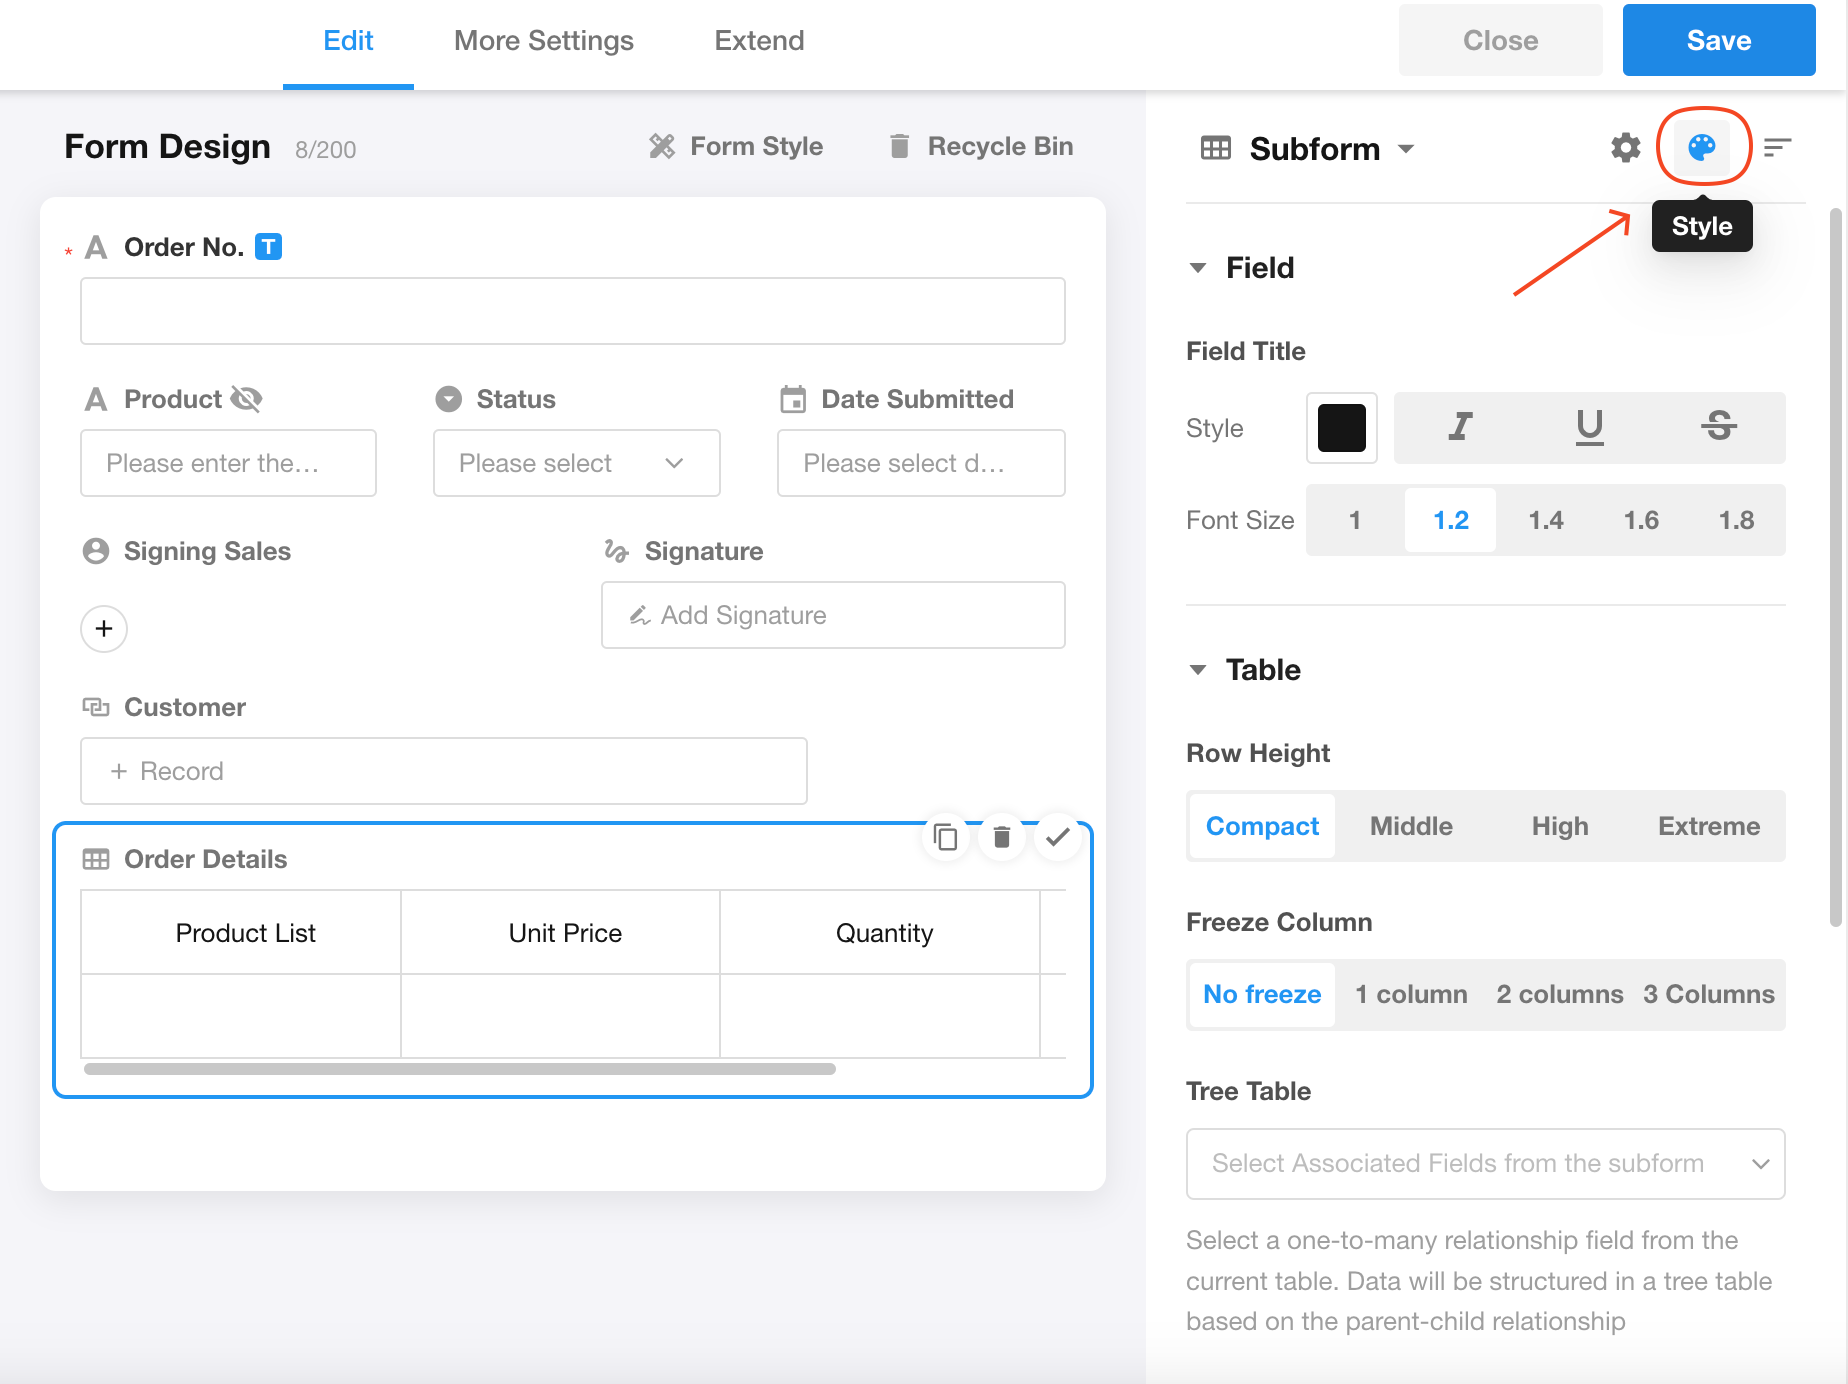This screenshot has width=1848, height=1384.
Task: Click the Save button
Action: tap(1718, 41)
